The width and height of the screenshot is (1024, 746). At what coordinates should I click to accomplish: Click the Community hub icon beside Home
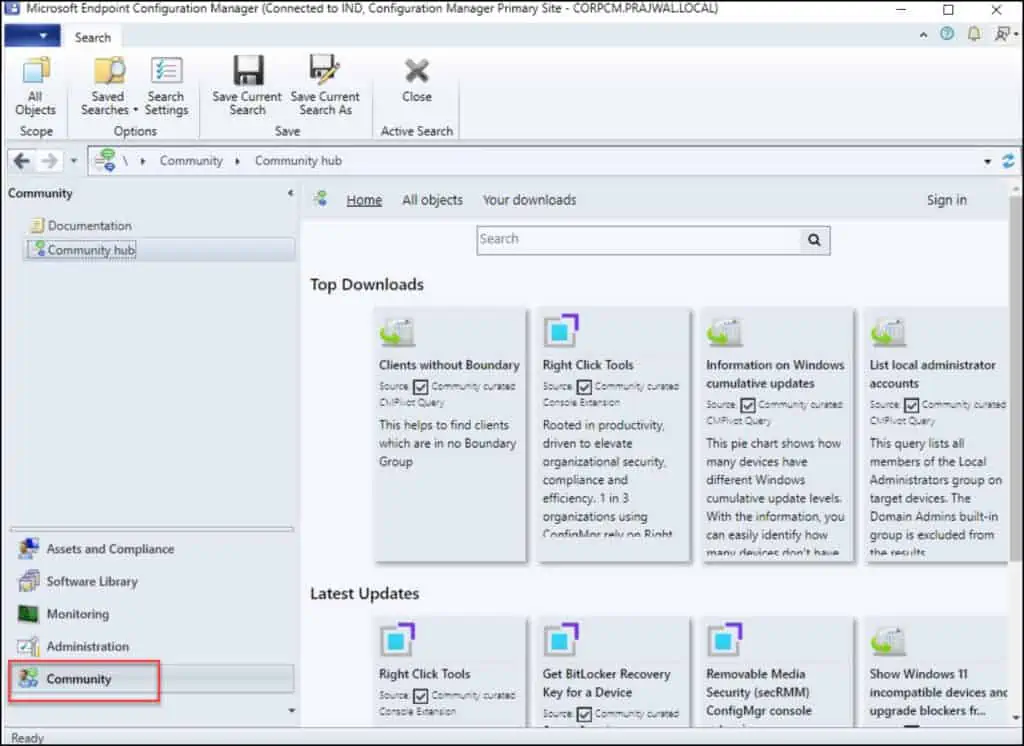tap(320, 198)
